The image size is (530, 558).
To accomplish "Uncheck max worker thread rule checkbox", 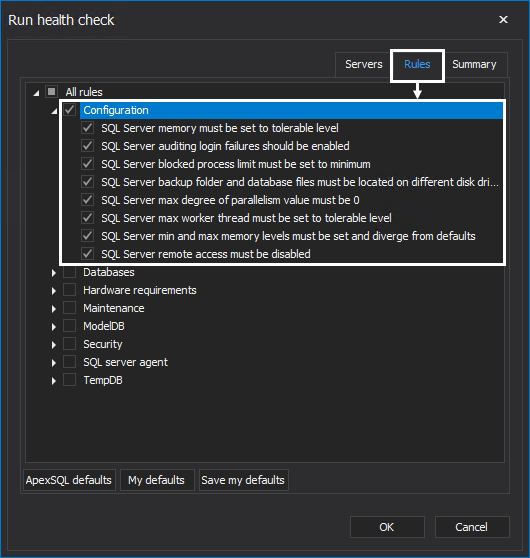I will tap(88, 218).
